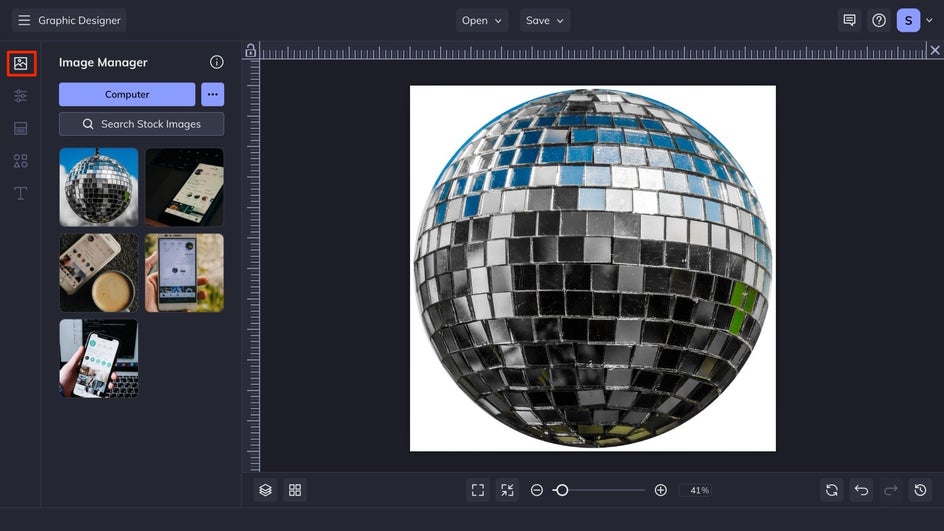Click Search Stock Images button
This screenshot has height=531, width=944.
coord(141,124)
